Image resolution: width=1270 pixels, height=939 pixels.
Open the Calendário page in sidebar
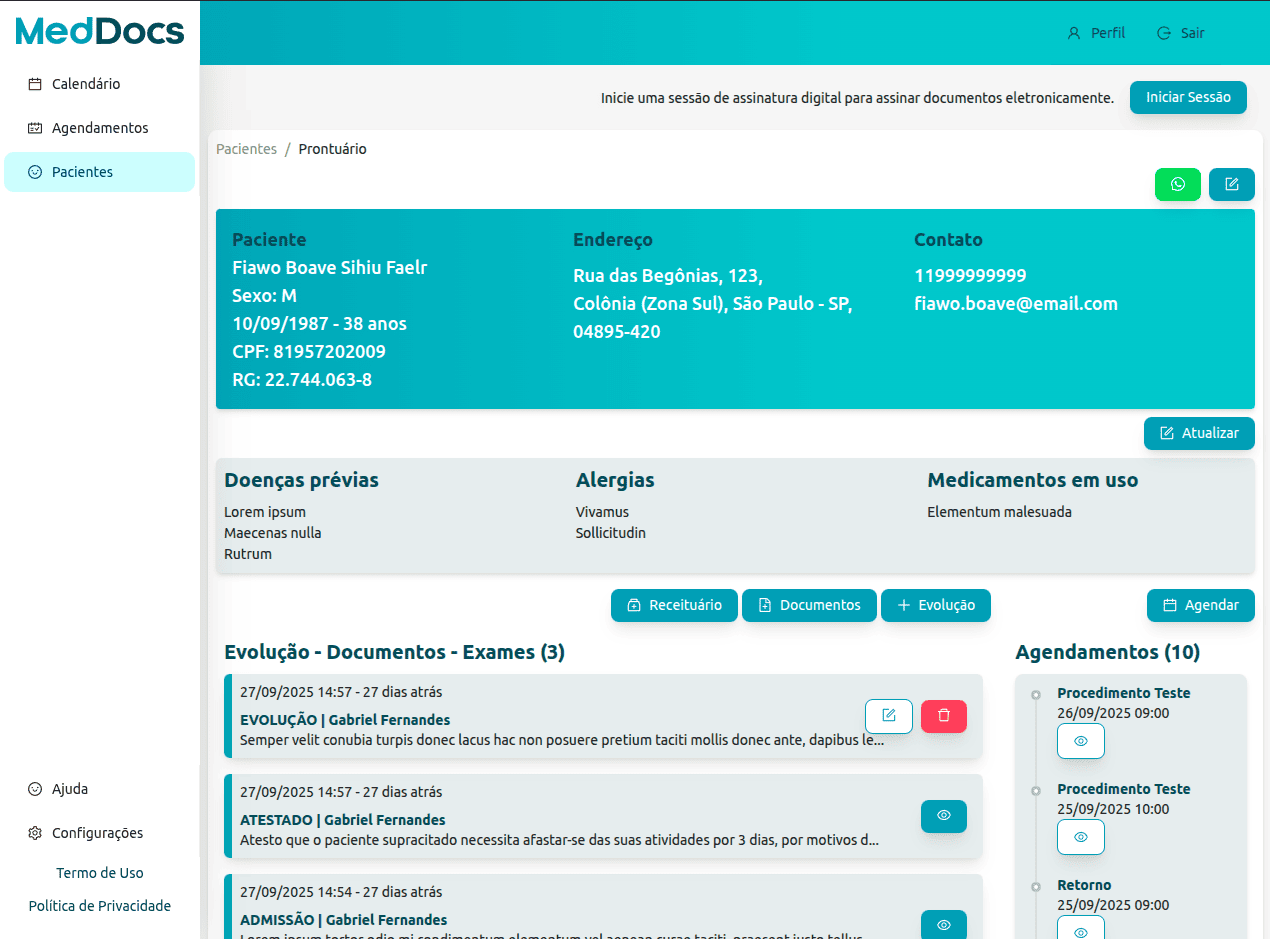tap(86, 84)
